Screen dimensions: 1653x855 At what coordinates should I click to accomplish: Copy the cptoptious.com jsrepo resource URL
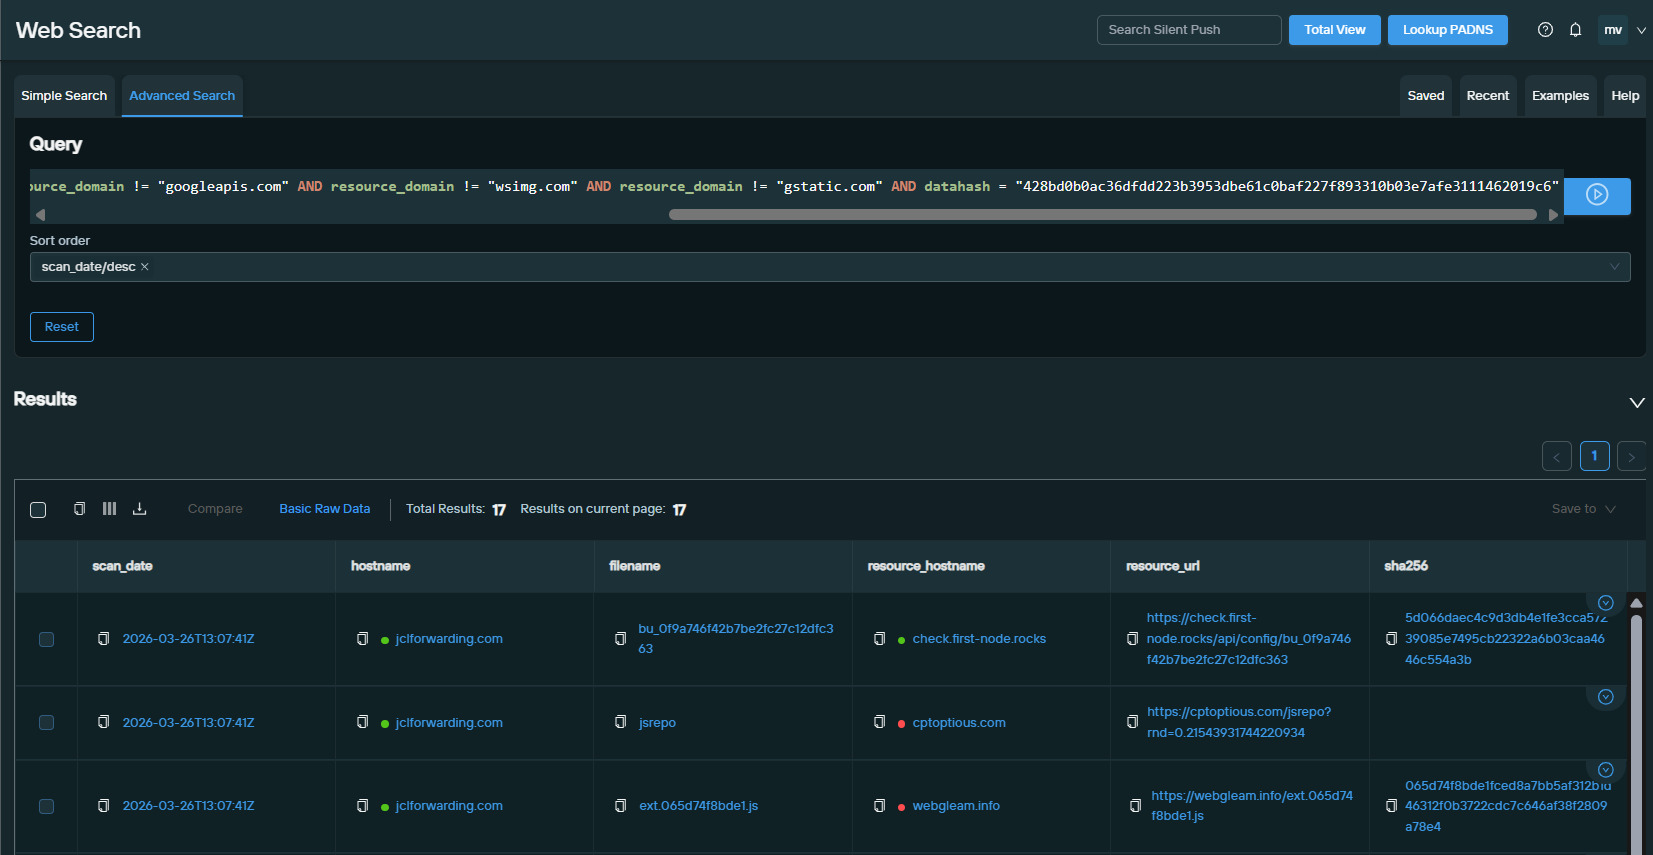point(1132,722)
